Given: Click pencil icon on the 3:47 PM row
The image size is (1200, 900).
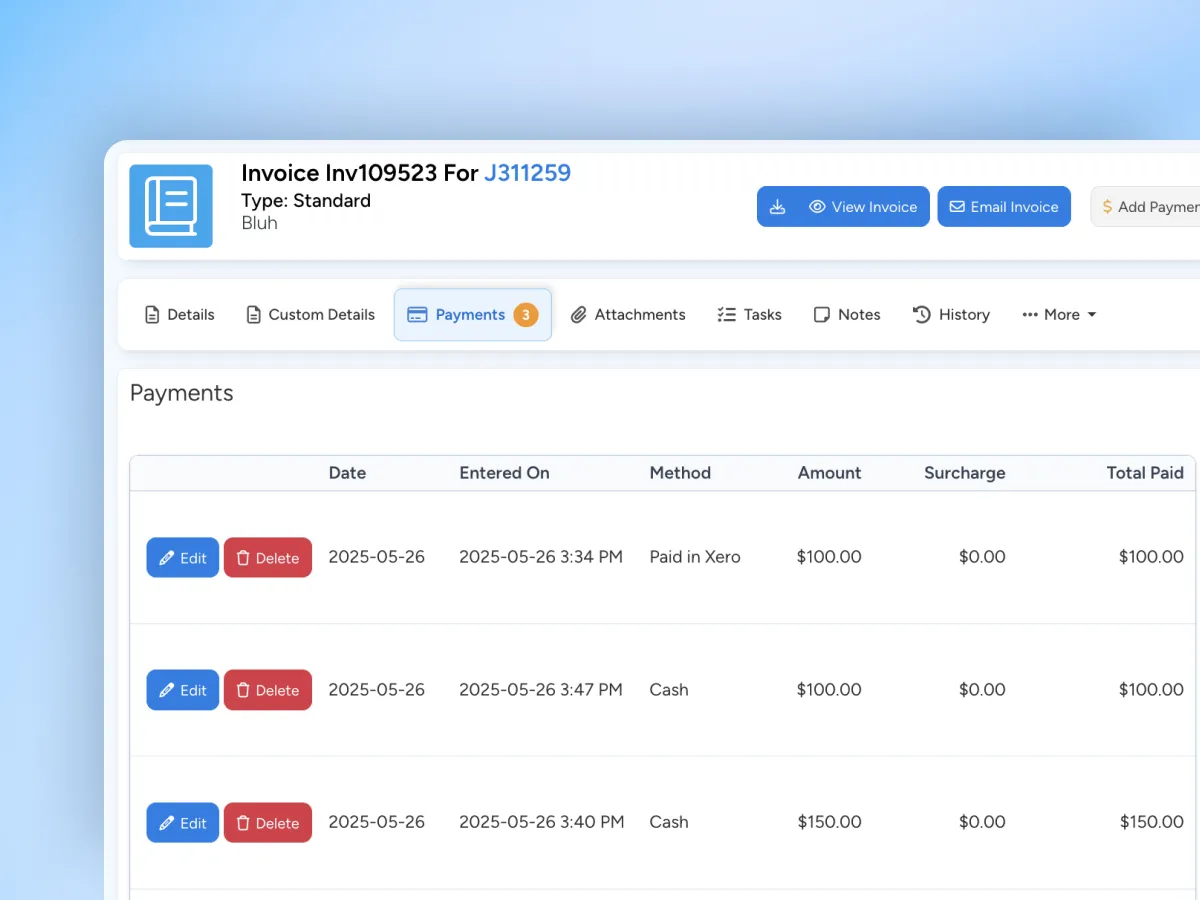Looking at the screenshot, I should click(x=167, y=690).
